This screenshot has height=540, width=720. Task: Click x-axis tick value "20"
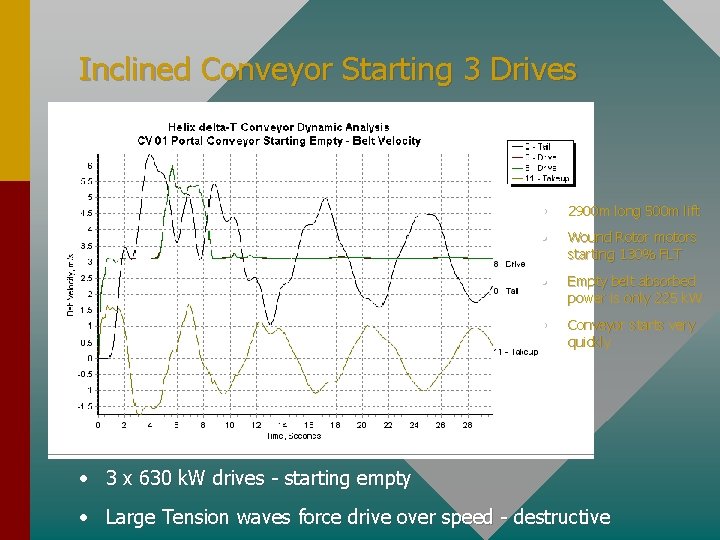(361, 425)
